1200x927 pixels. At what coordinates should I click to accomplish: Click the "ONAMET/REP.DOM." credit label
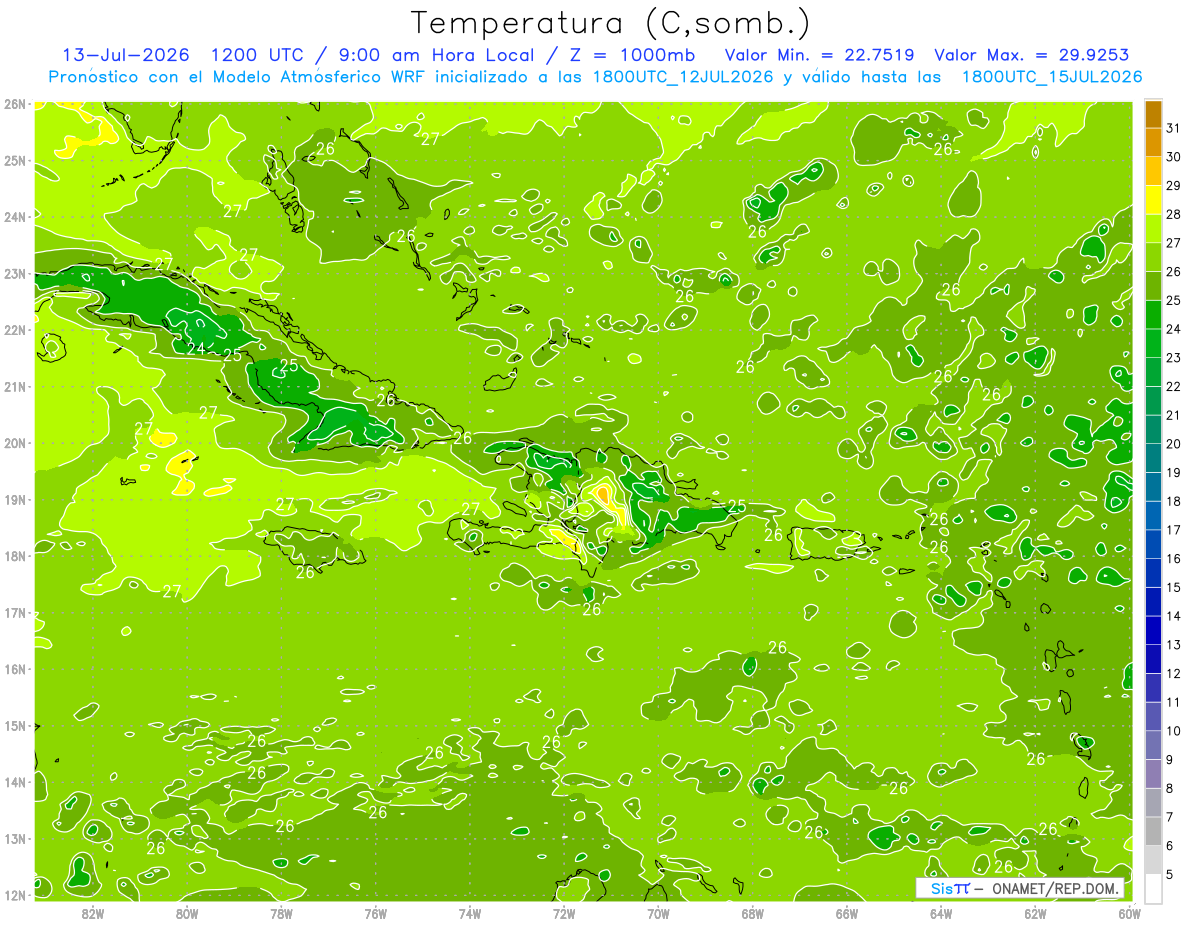[x=1056, y=889]
